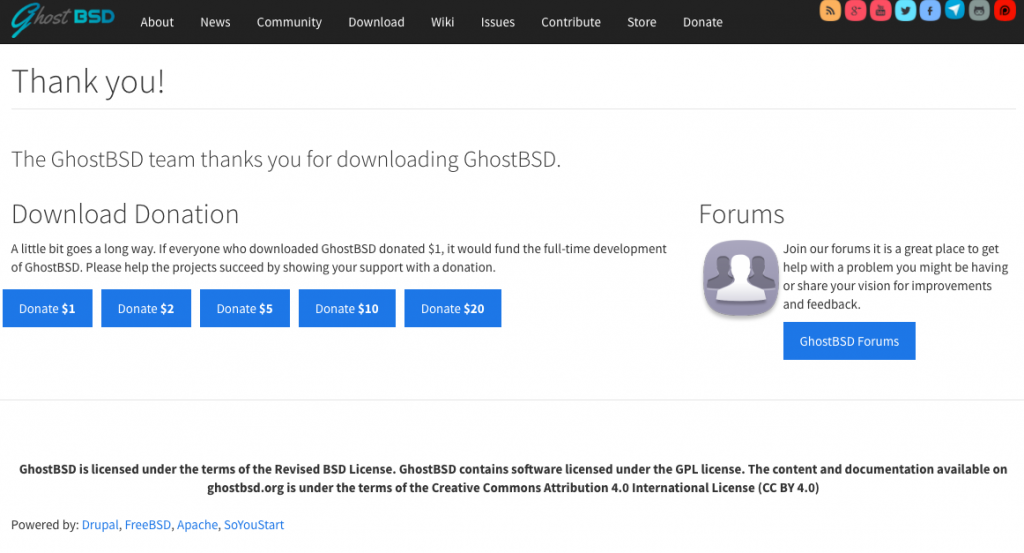Image resolution: width=1024 pixels, height=553 pixels.
Task: Open the GitHub octocat icon
Action: tap(979, 10)
